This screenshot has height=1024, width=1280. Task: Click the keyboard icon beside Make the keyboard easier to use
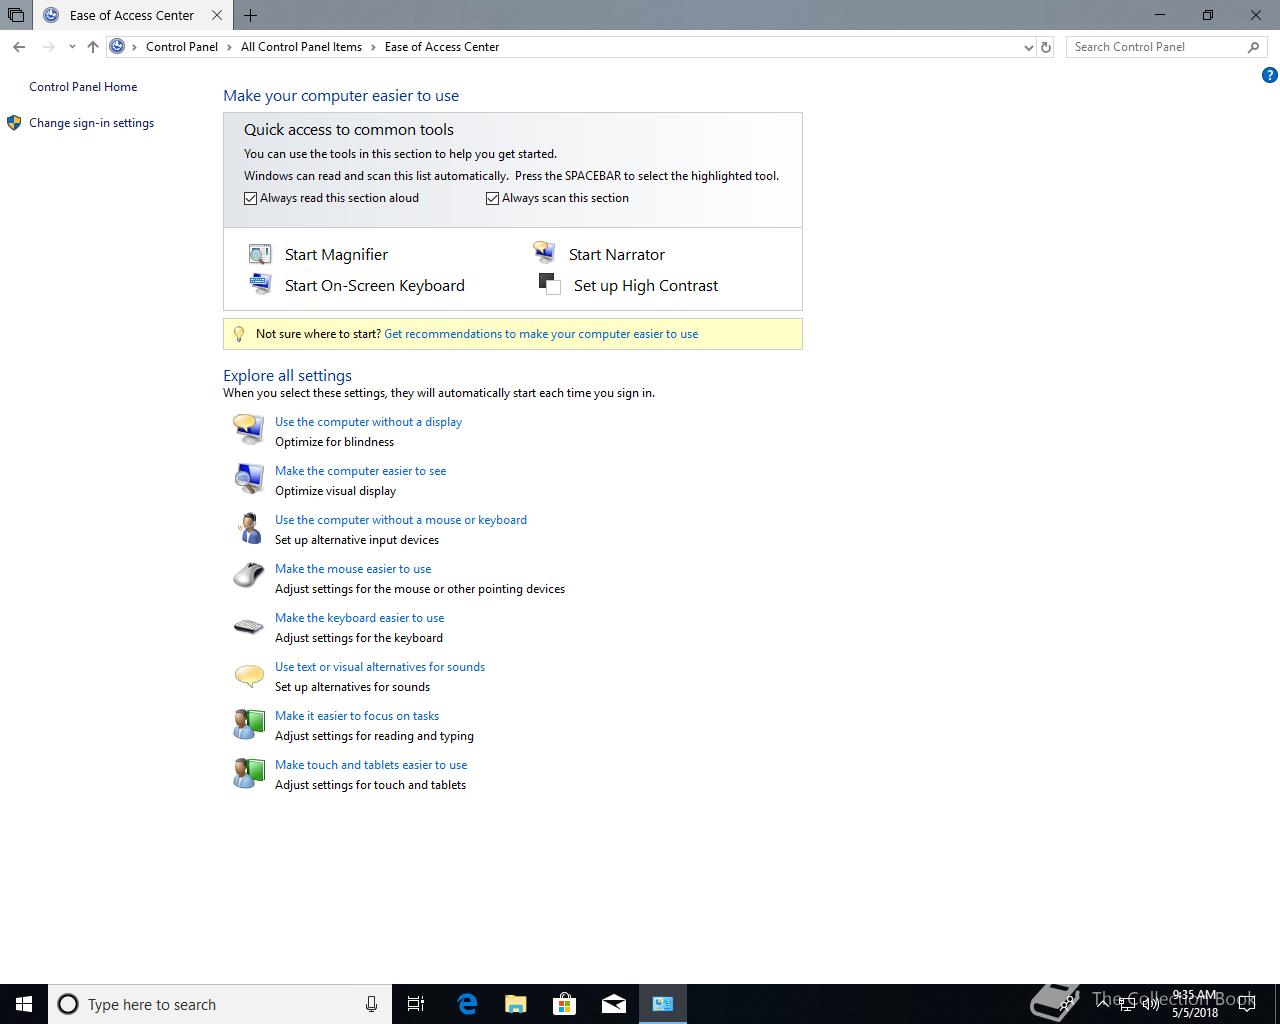[248, 626]
